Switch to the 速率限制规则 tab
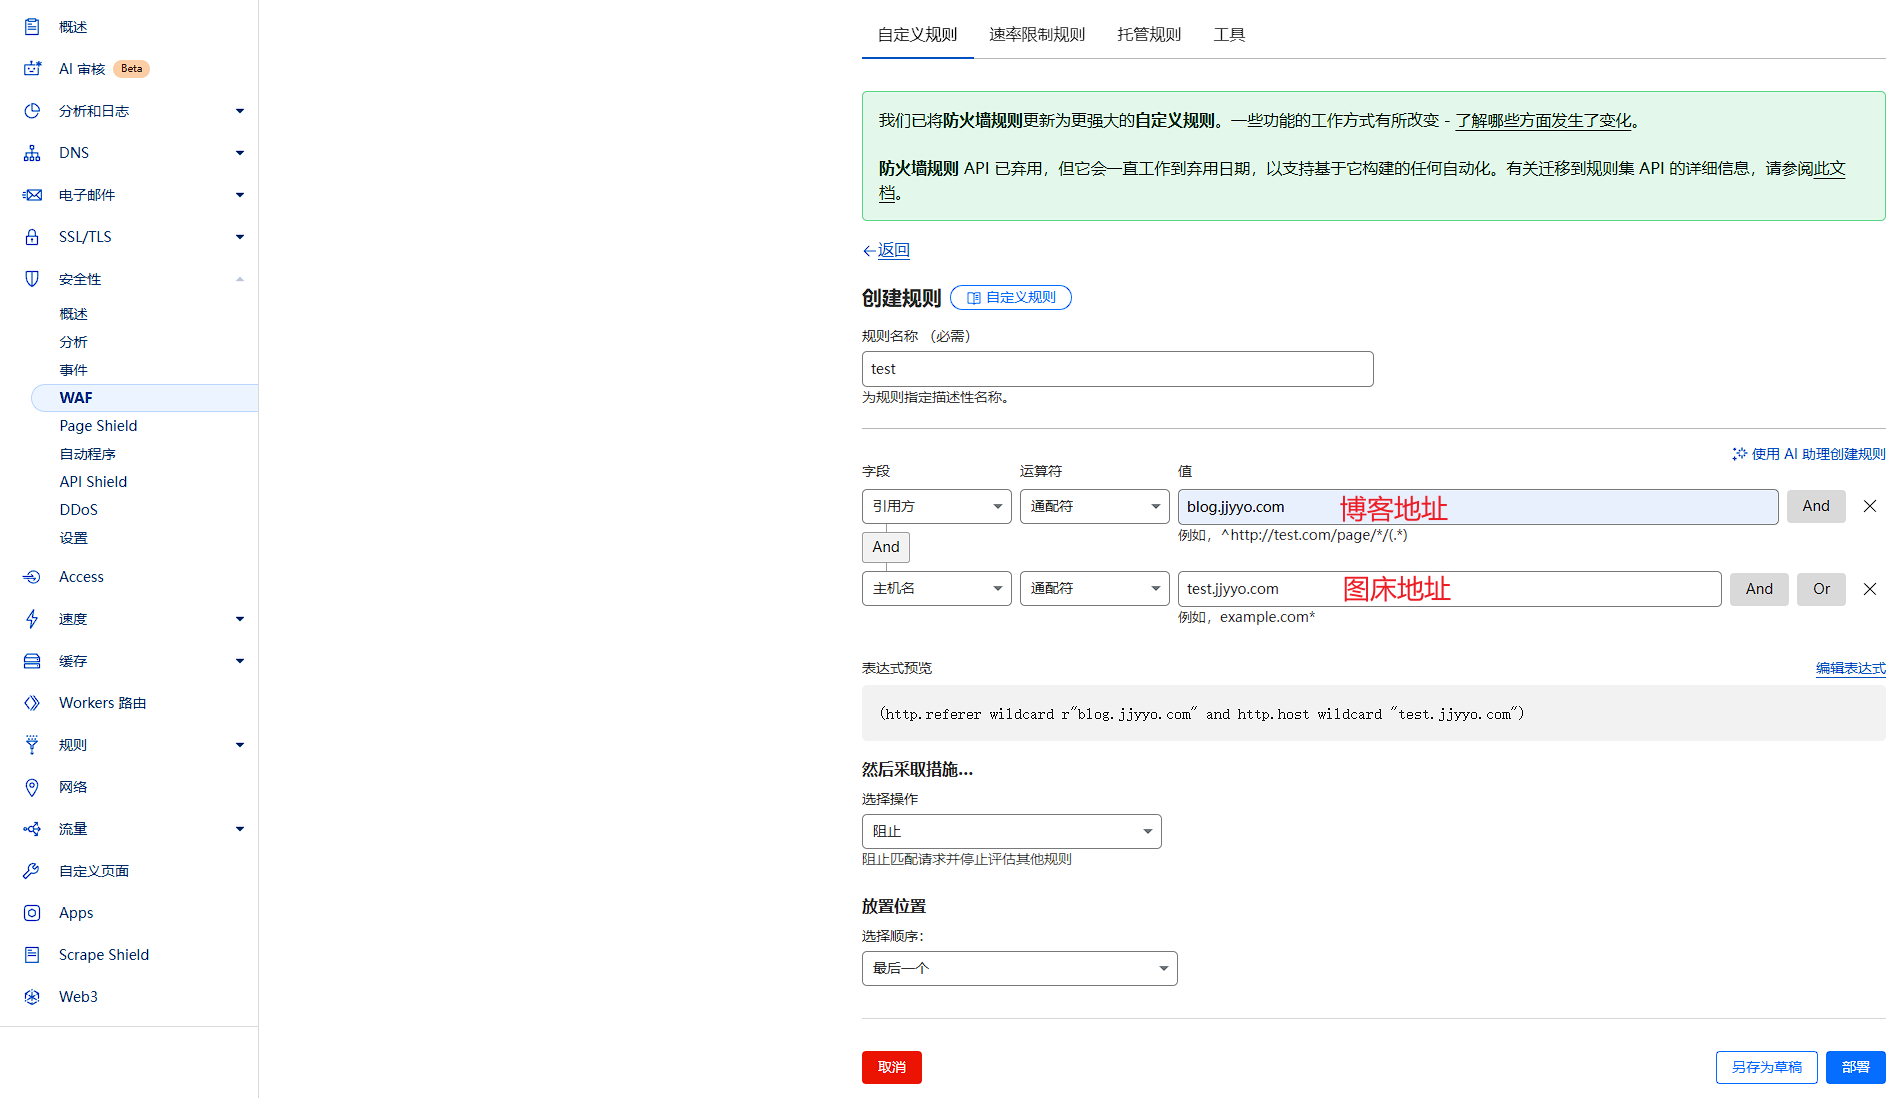Viewport: 1902px width, 1098px height. coord(1036,35)
